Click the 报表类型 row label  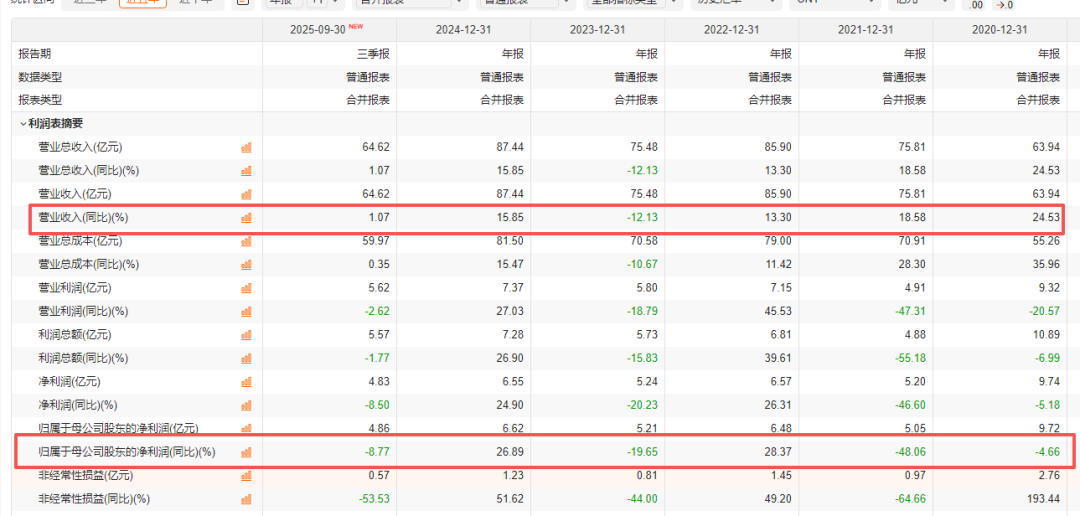(40, 101)
